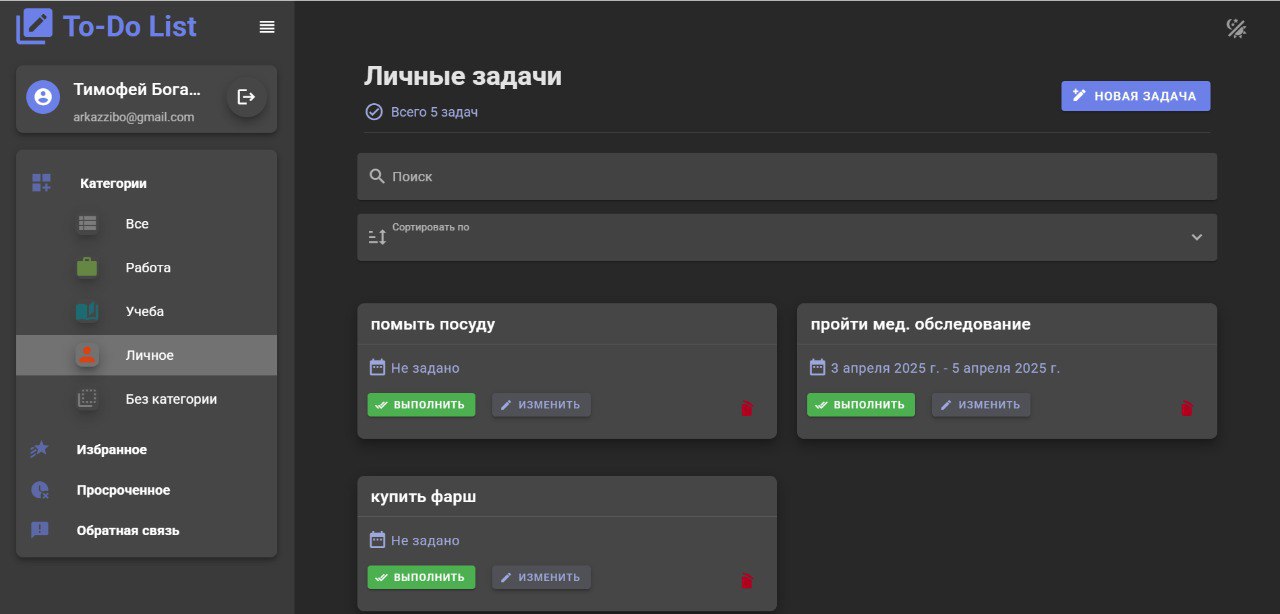Image resolution: width=1280 pixels, height=614 pixels.
Task: Toggle the theme icon in the top right corner
Action: pos(1237,28)
